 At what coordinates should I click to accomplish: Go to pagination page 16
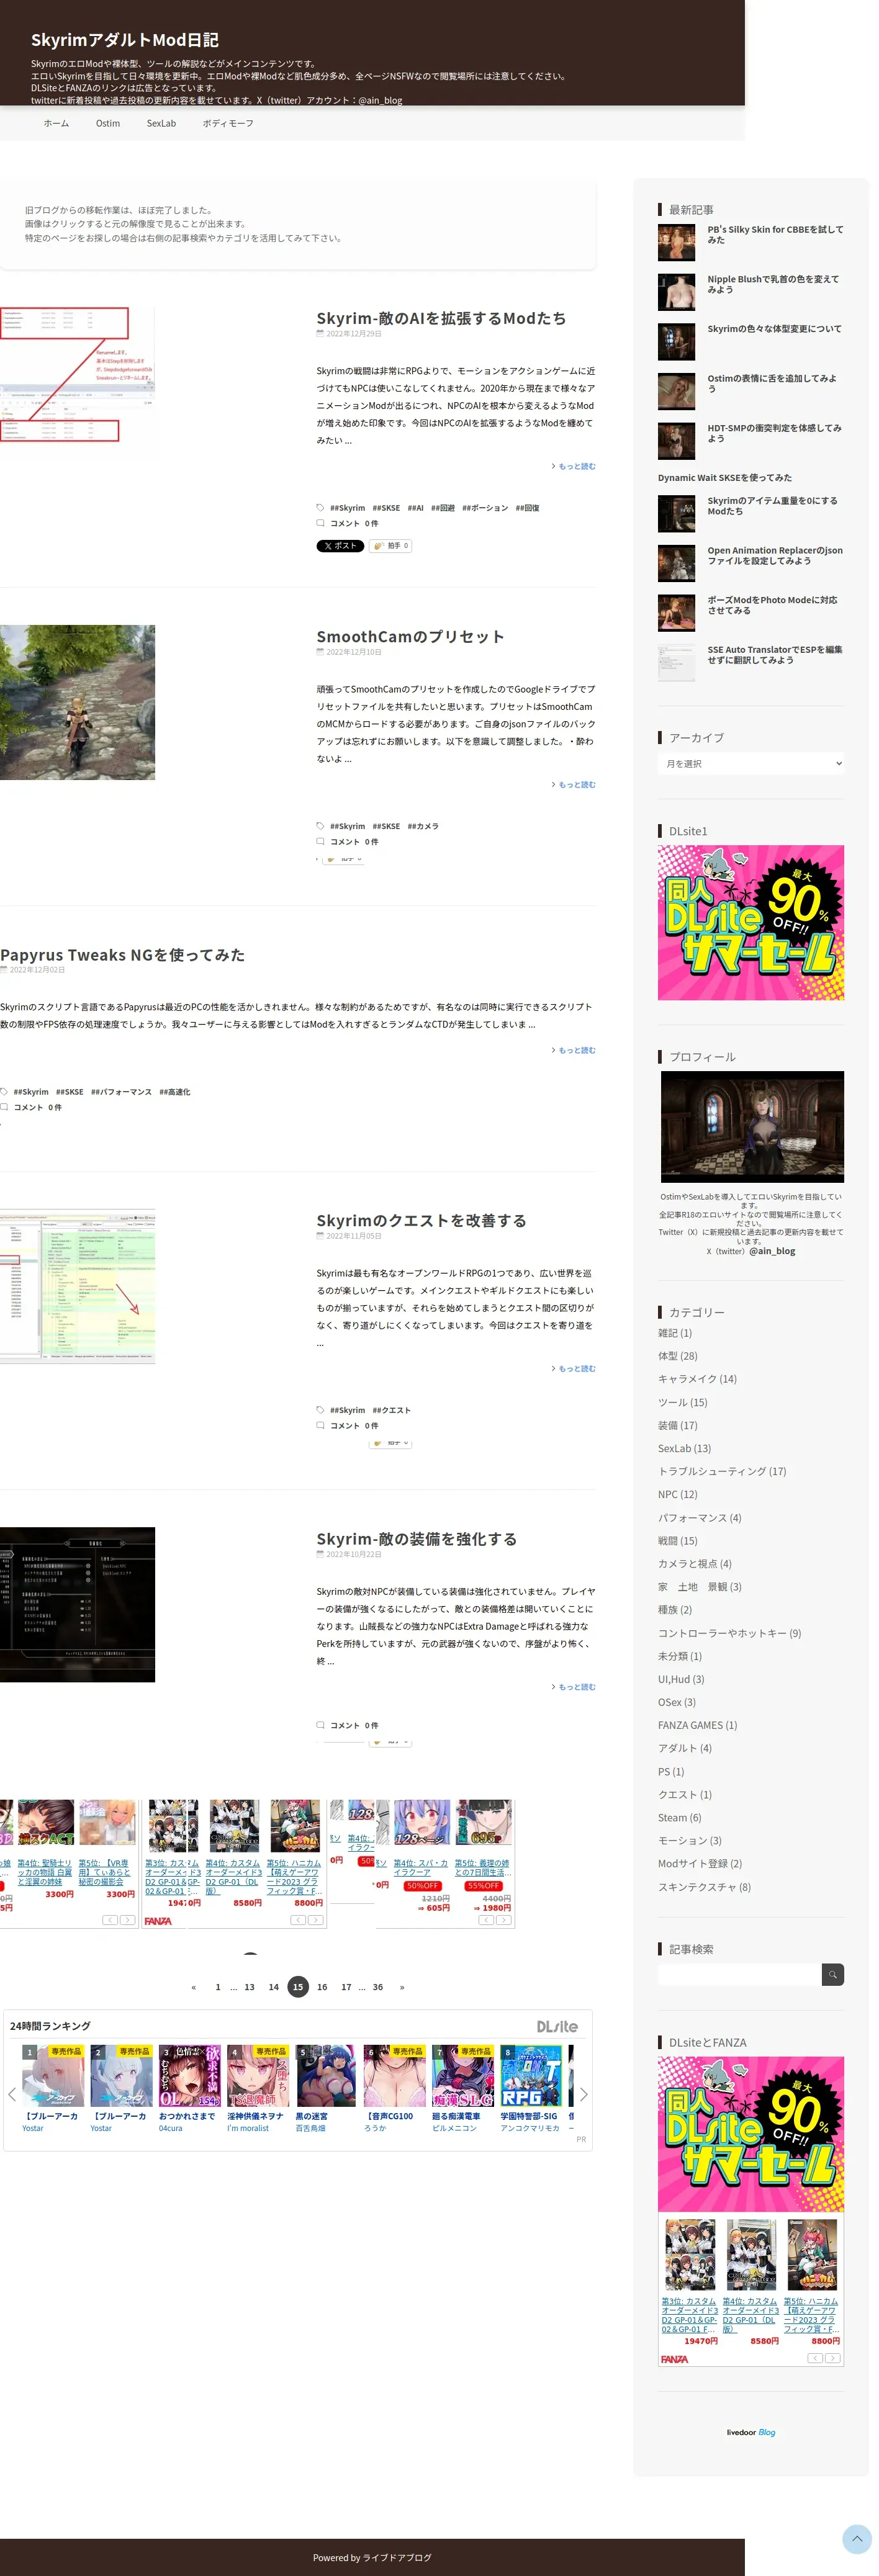point(322,1987)
